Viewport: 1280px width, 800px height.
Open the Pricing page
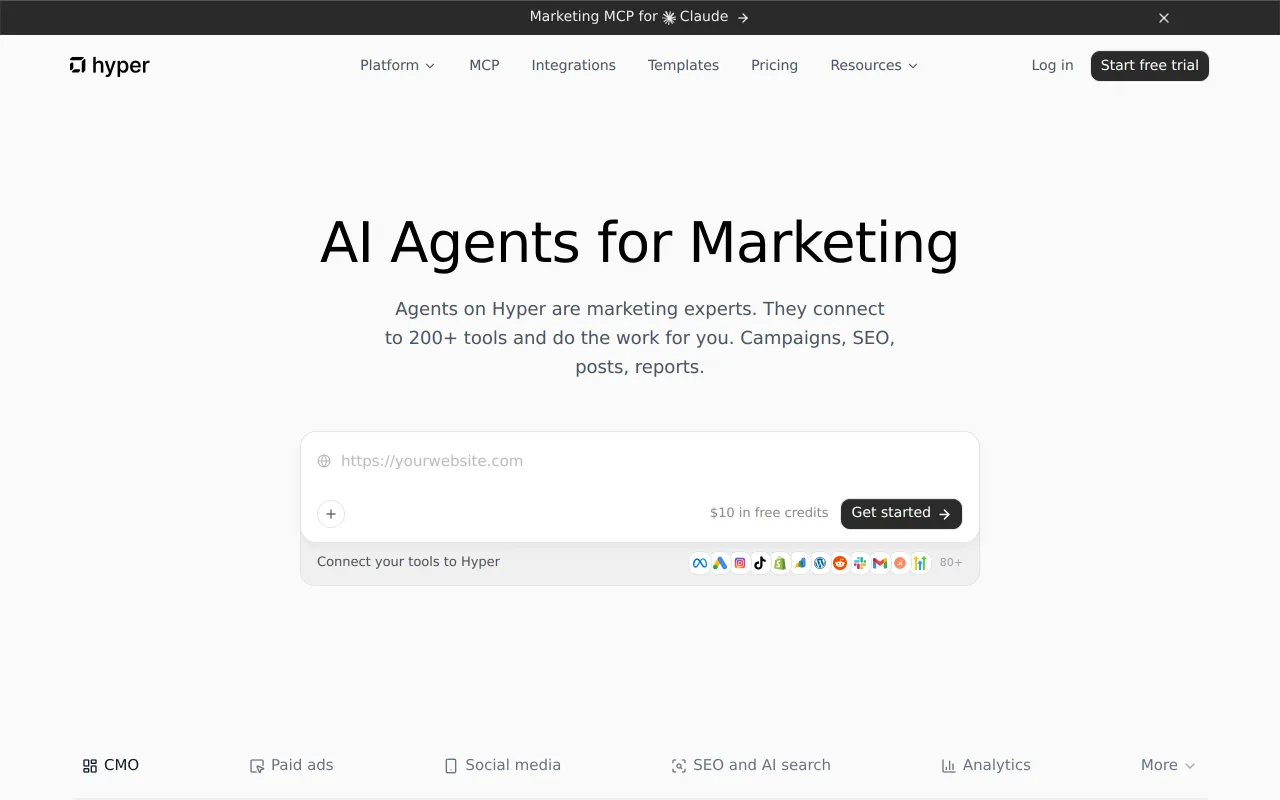coord(774,65)
